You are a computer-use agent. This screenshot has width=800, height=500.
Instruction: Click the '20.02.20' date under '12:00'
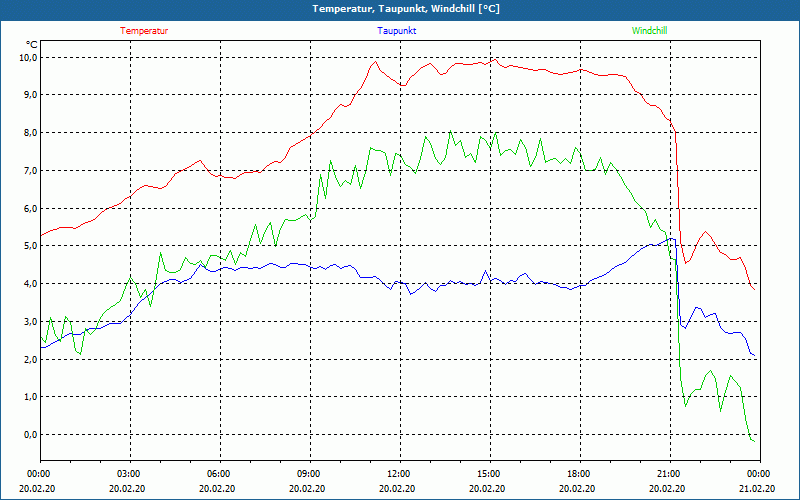click(x=397, y=488)
